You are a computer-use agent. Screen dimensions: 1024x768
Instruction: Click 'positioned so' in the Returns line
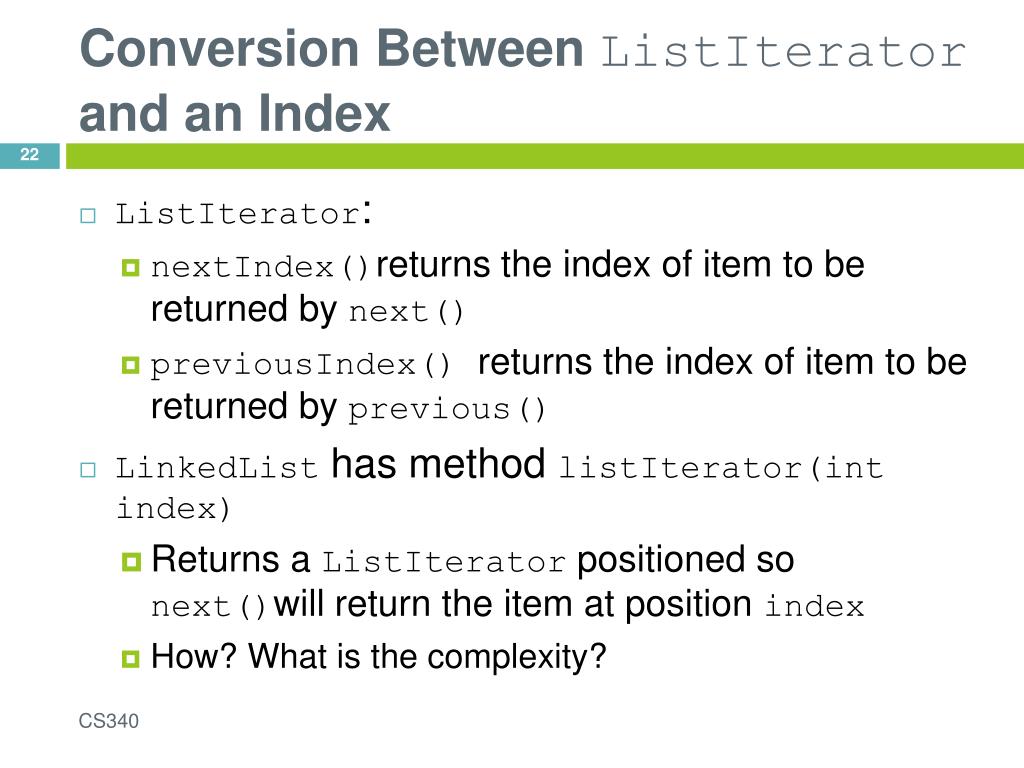click(686, 560)
